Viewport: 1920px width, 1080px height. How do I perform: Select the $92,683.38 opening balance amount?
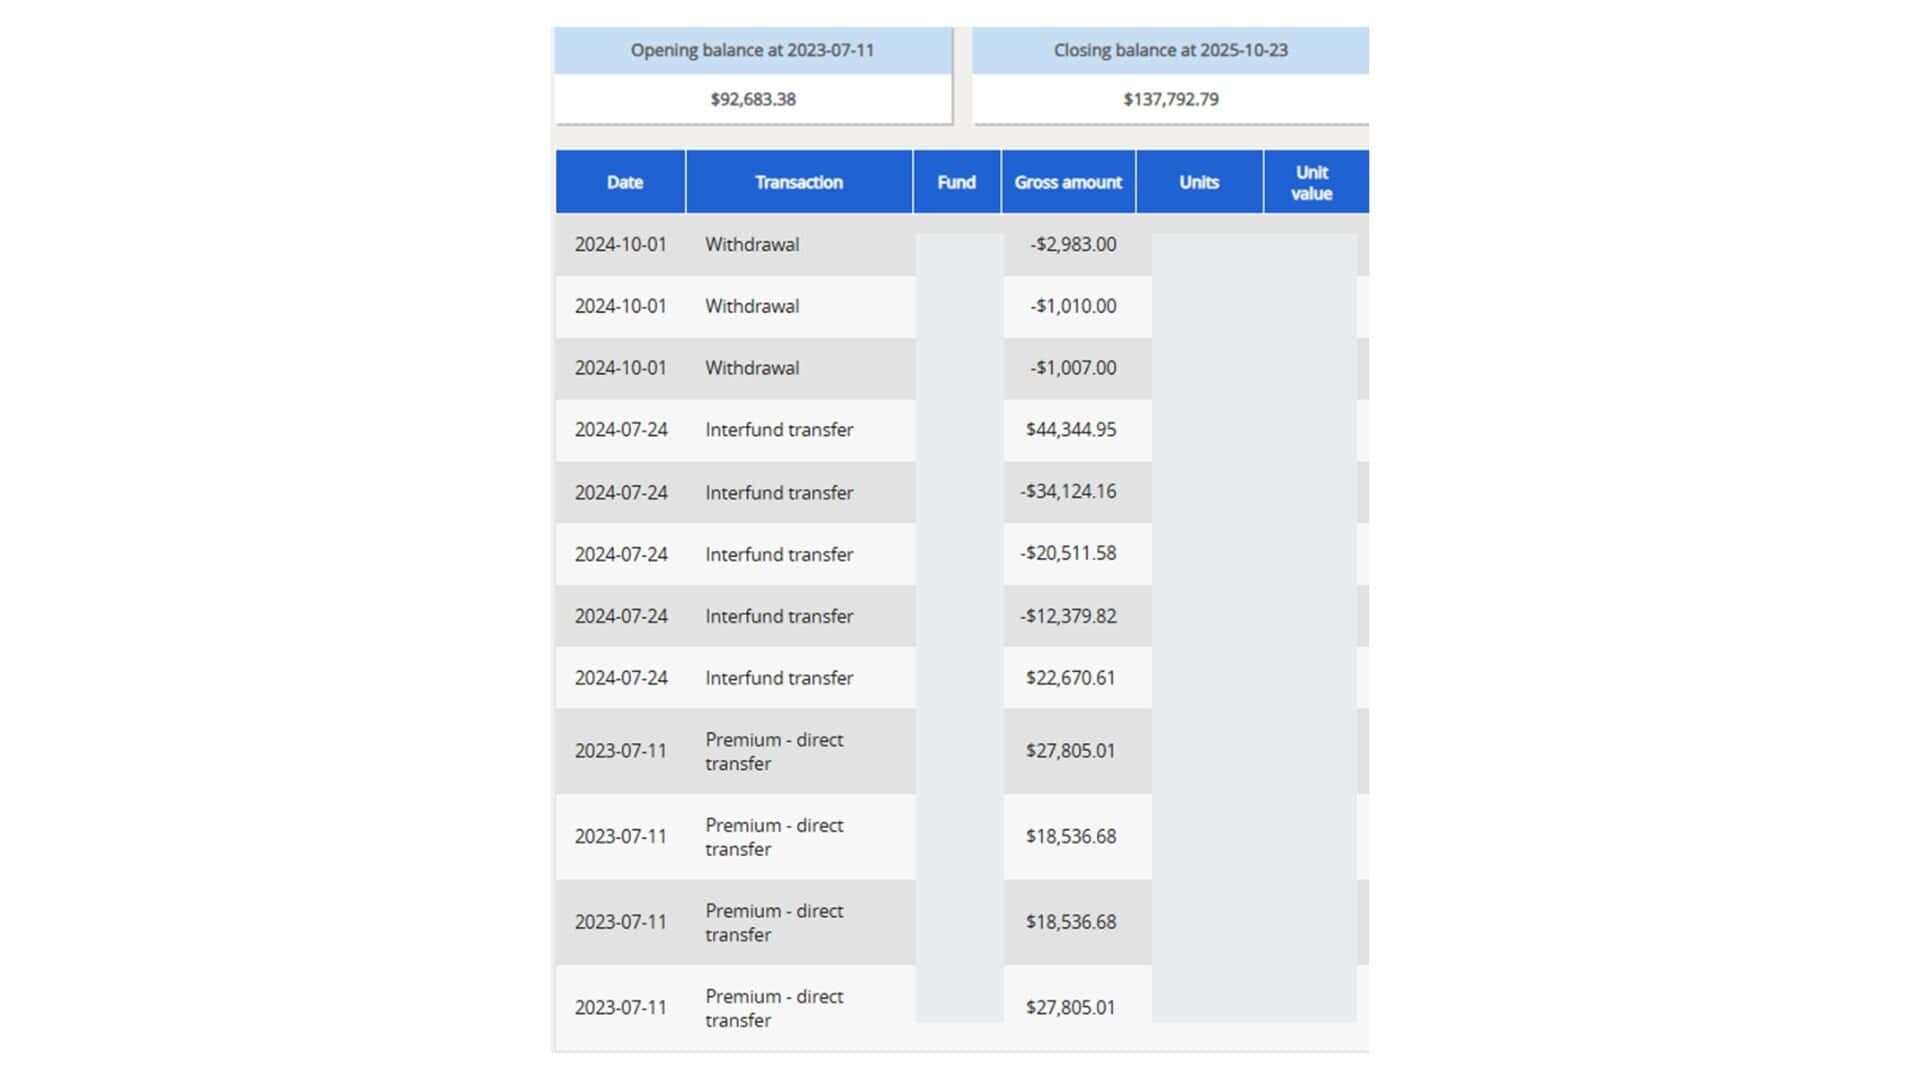pyautogui.click(x=753, y=99)
